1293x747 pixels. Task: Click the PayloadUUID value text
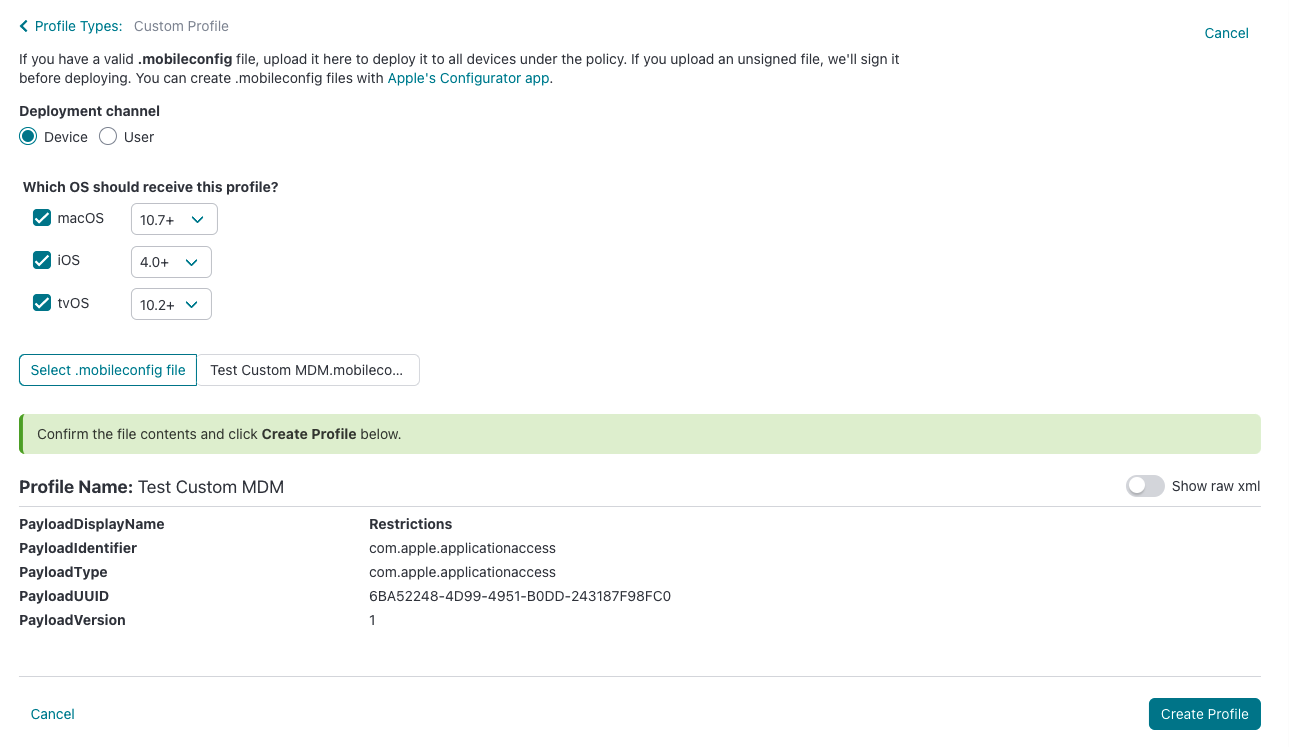pos(519,596)
